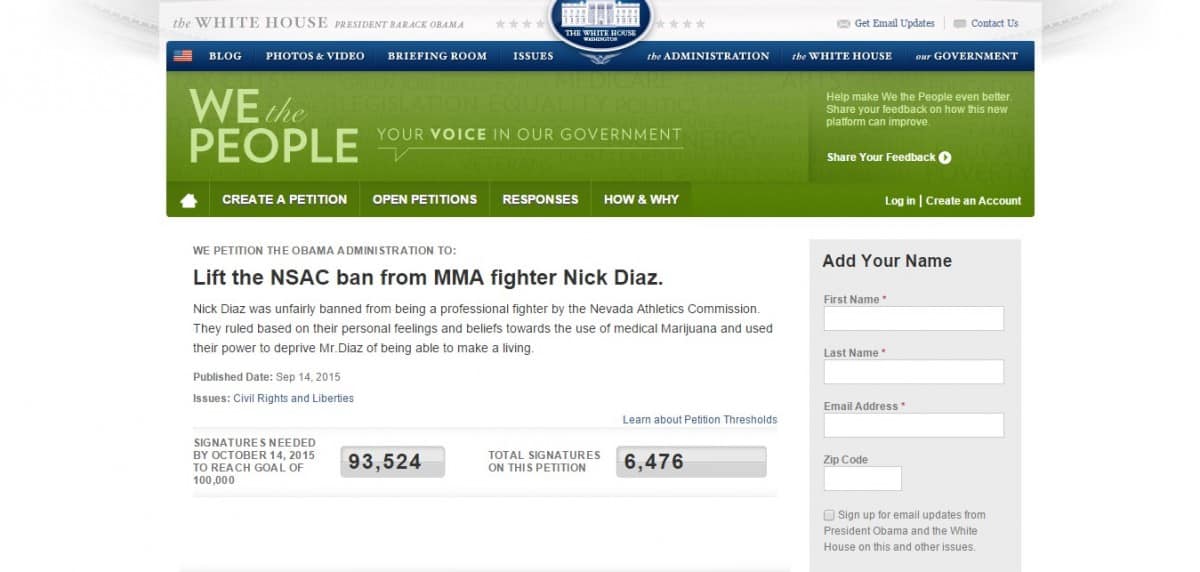The height and width of the screenshot is (572, 1200).
Task: Click the US flag icon in navigation bar
Action: click(x=182, y=56)
